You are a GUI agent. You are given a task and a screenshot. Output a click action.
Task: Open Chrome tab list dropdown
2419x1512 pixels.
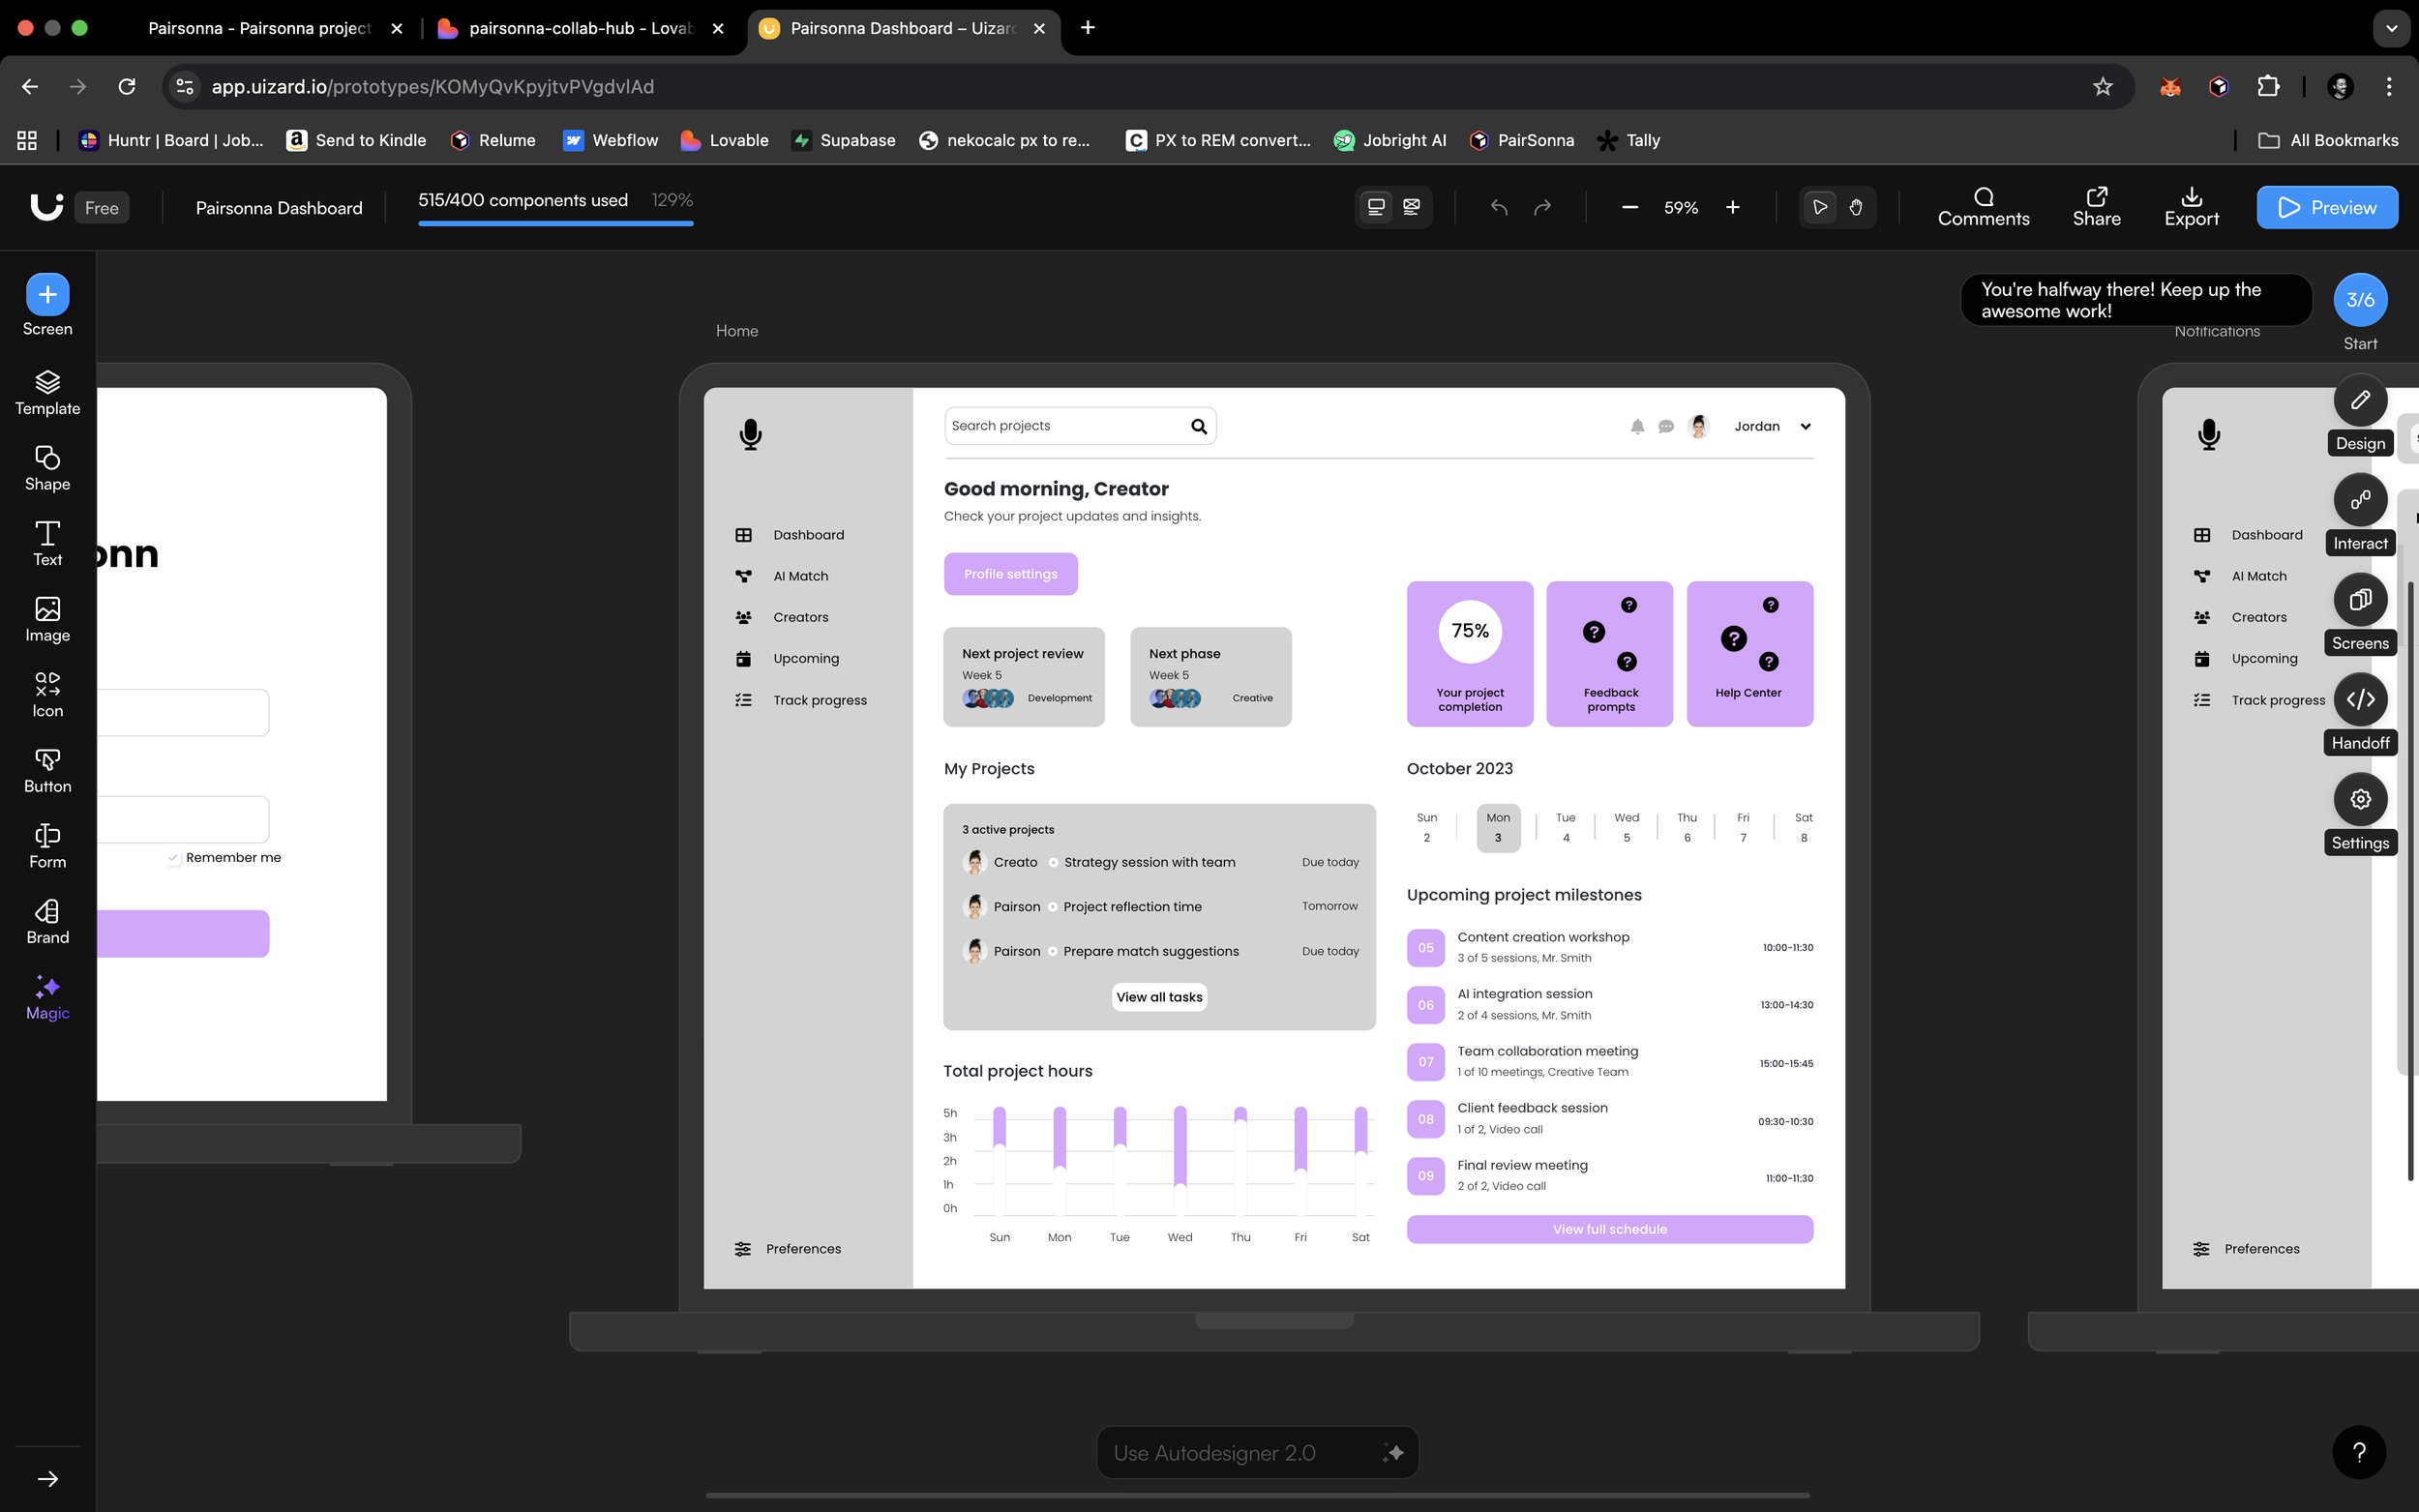click(x=2390, y=28)
